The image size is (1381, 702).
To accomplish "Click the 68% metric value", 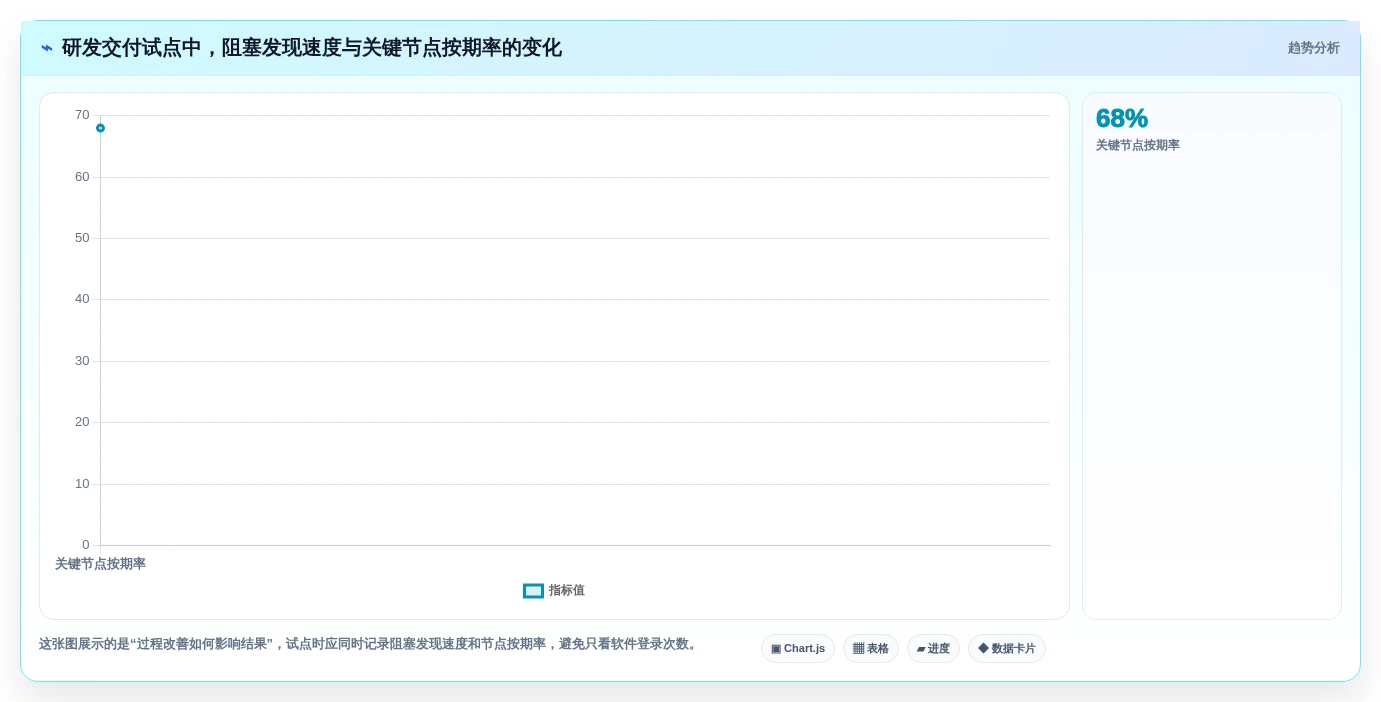I will 1121,119.
